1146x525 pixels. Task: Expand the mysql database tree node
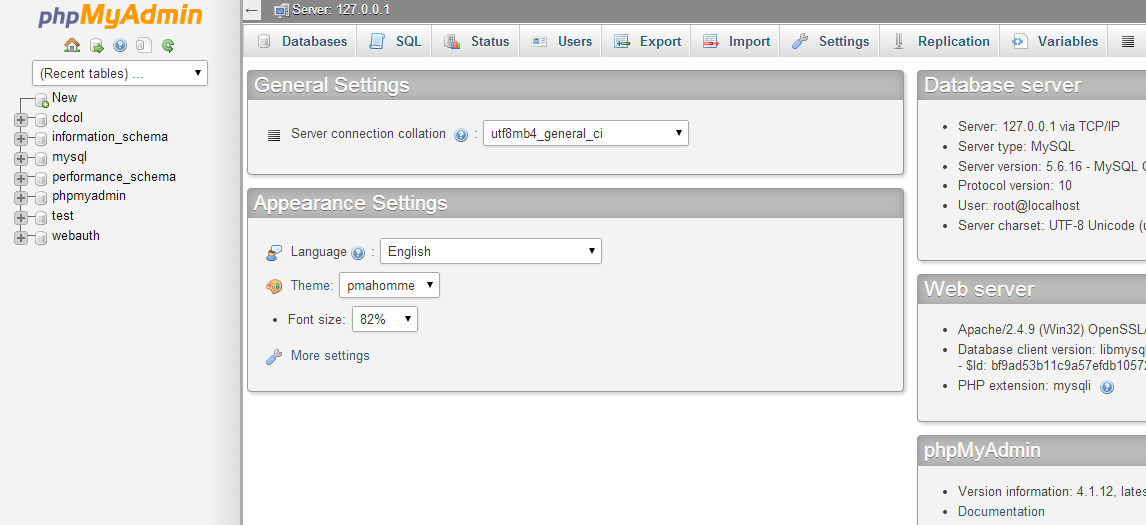point(20,159)
